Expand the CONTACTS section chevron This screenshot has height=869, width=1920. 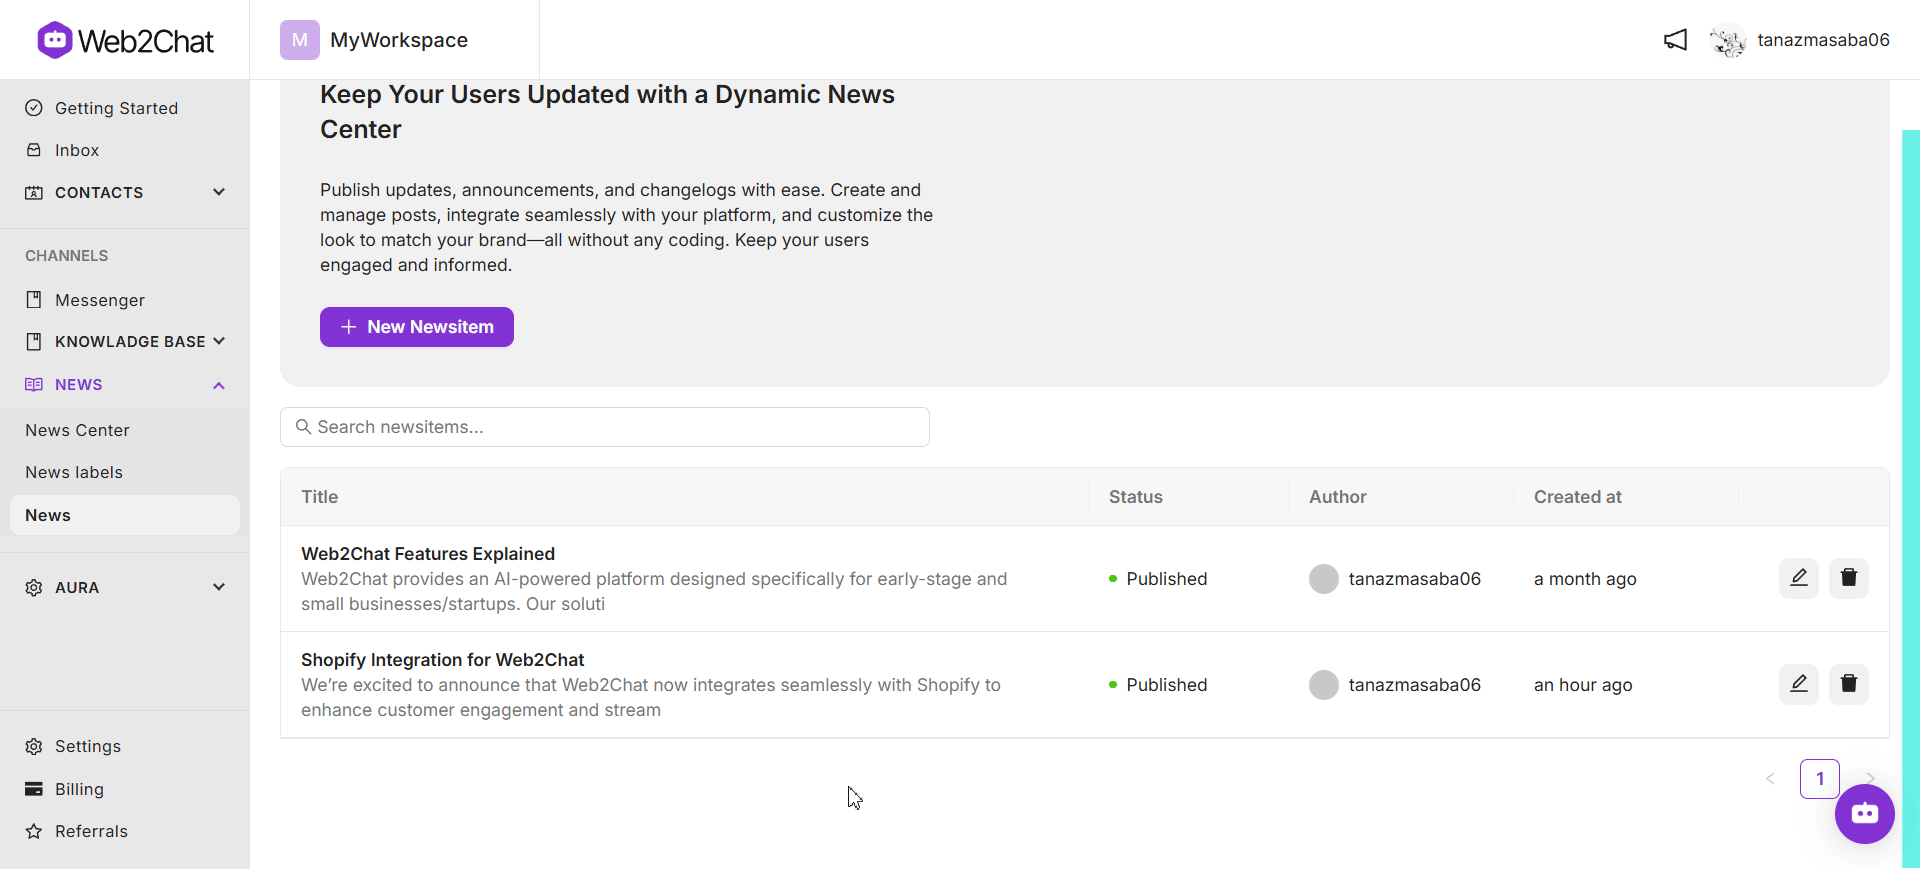219,192
